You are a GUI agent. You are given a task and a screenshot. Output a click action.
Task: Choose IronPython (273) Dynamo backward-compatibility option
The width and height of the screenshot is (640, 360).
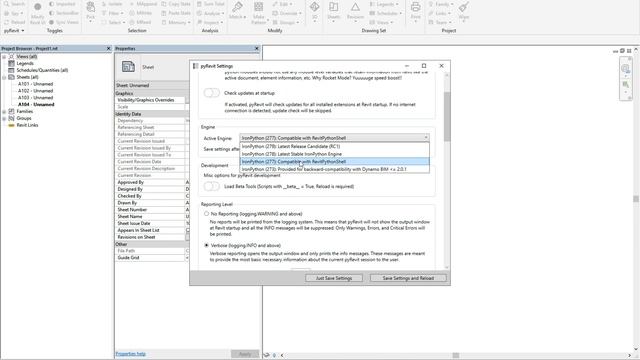tap(334, 169)
